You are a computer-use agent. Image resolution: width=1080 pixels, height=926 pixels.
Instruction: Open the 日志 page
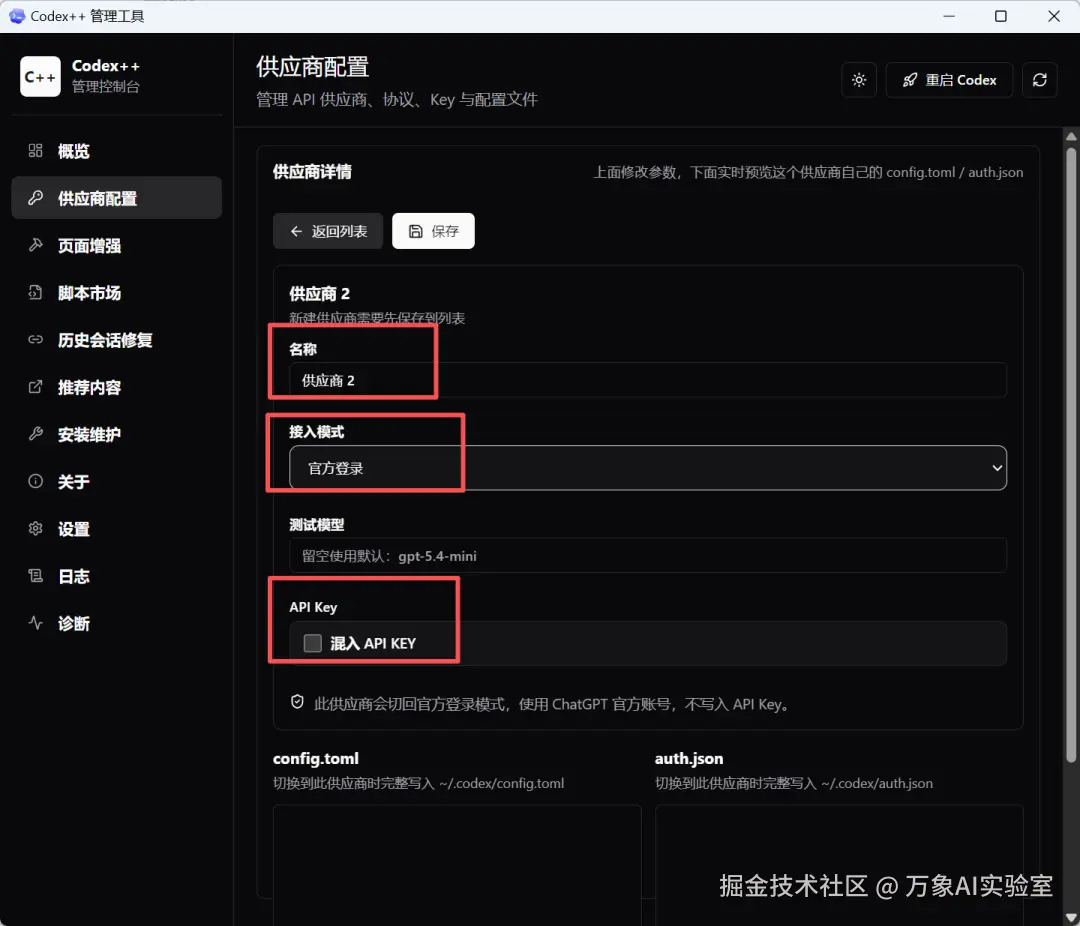(x=116, y=576)
